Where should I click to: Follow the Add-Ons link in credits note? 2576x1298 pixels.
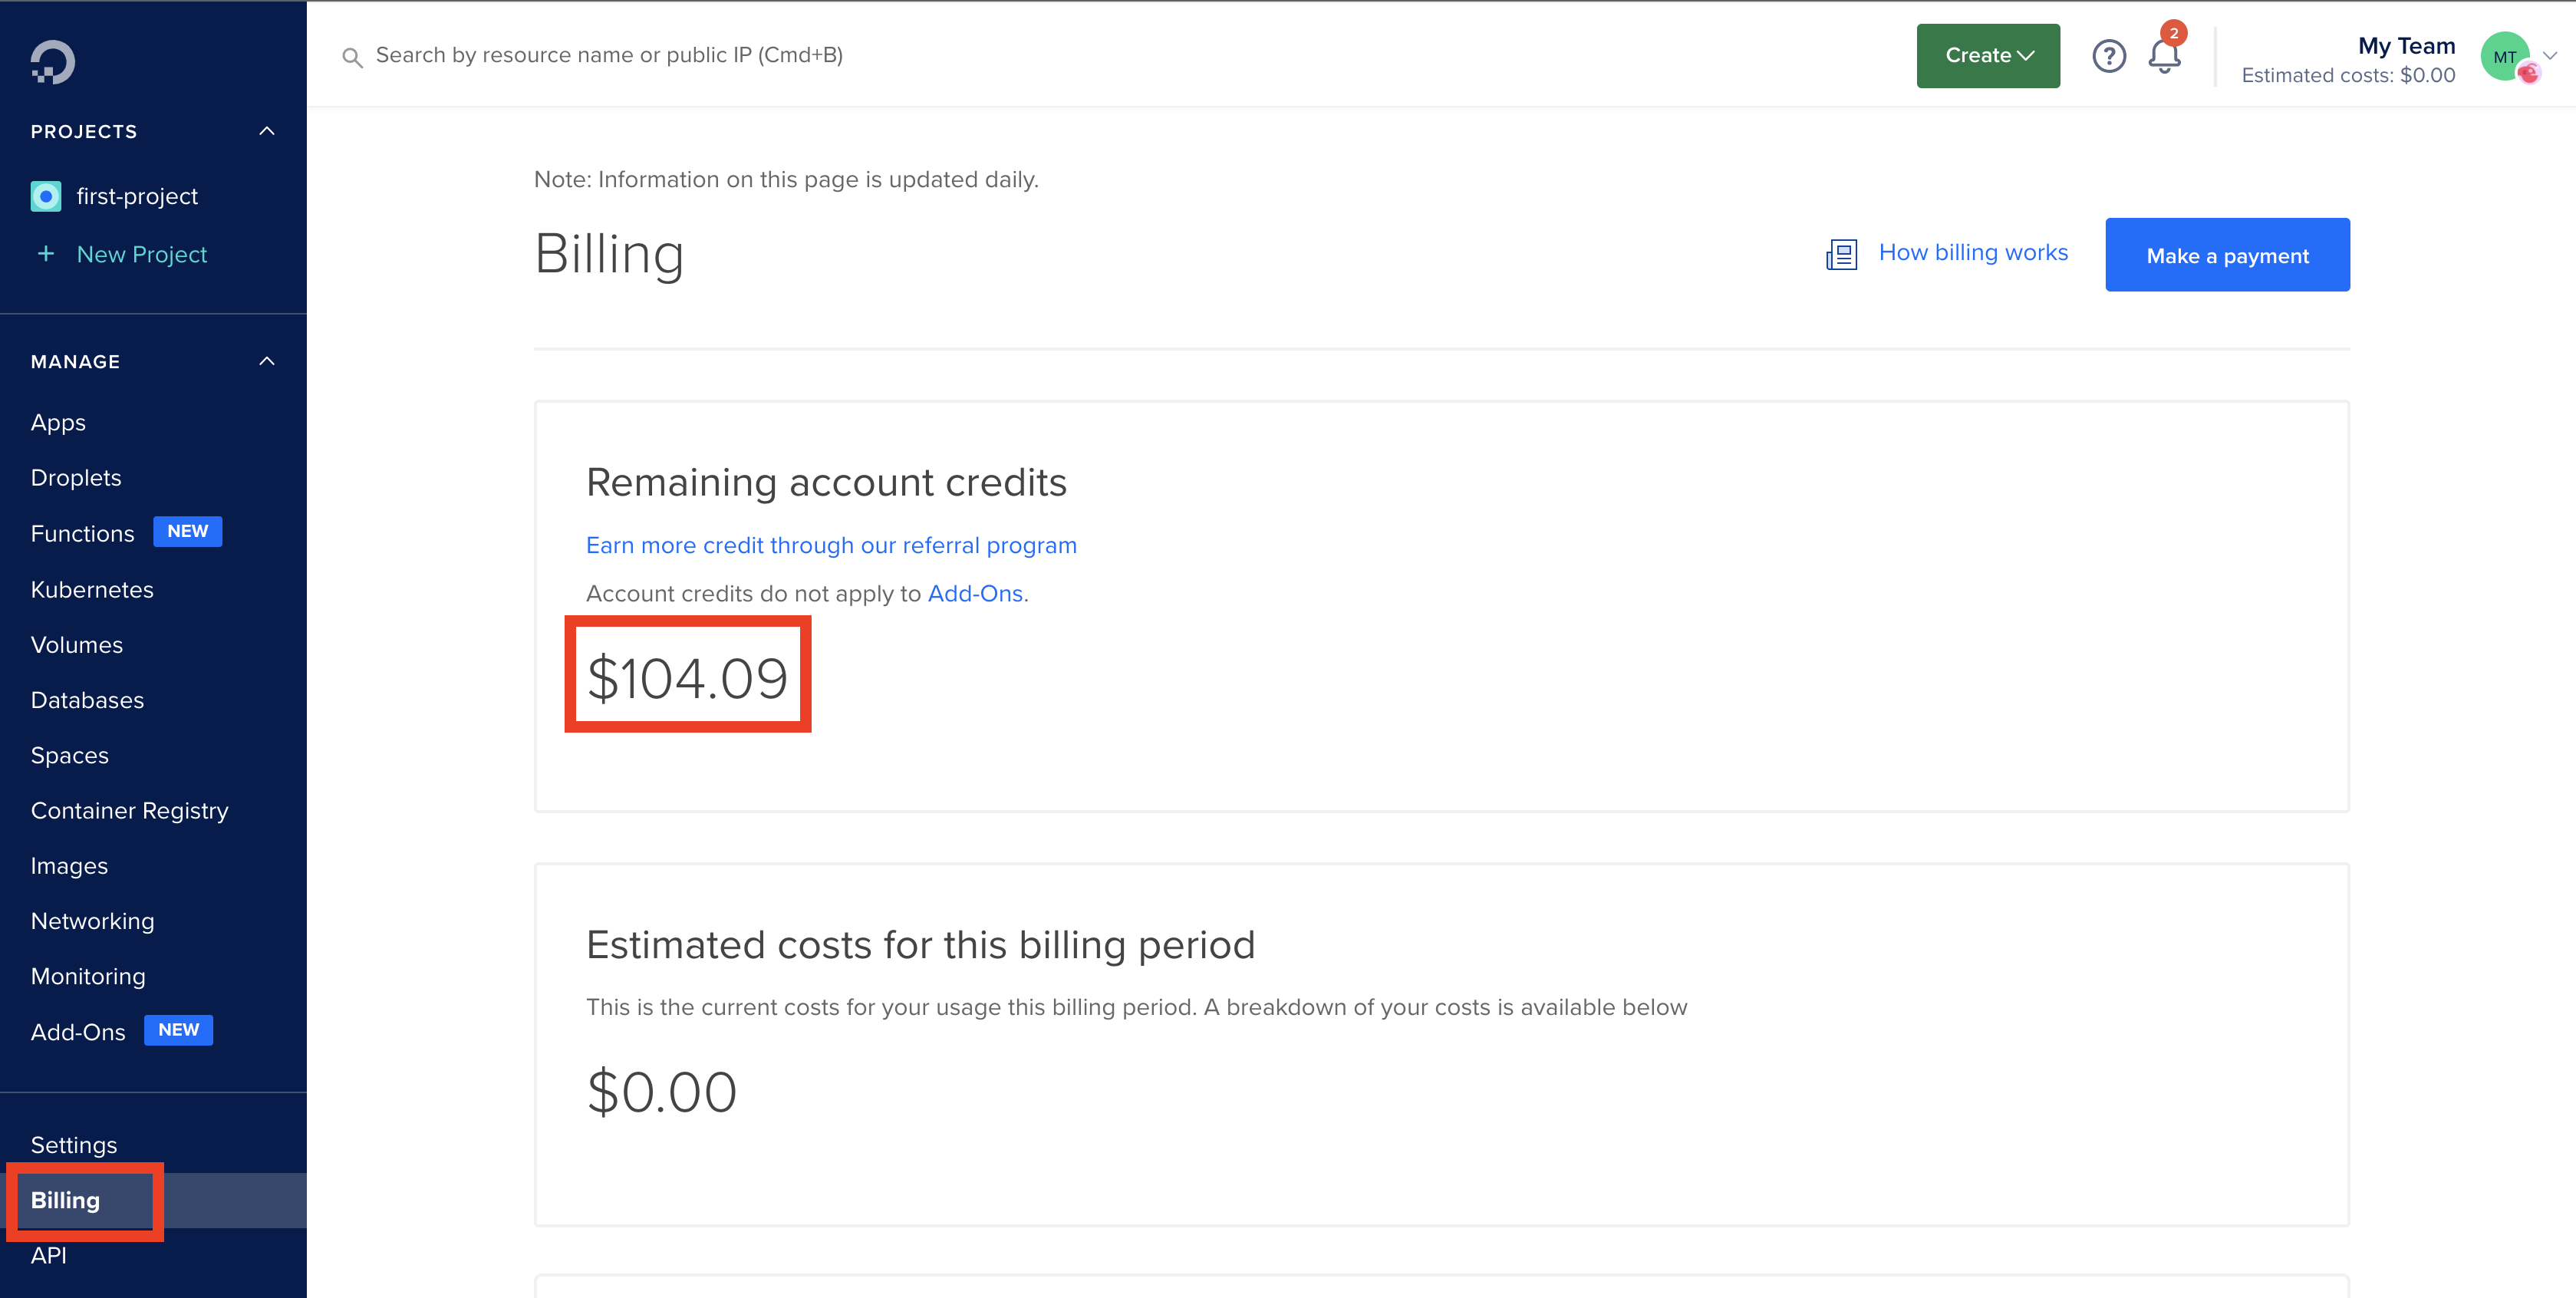tap(975, 594)
